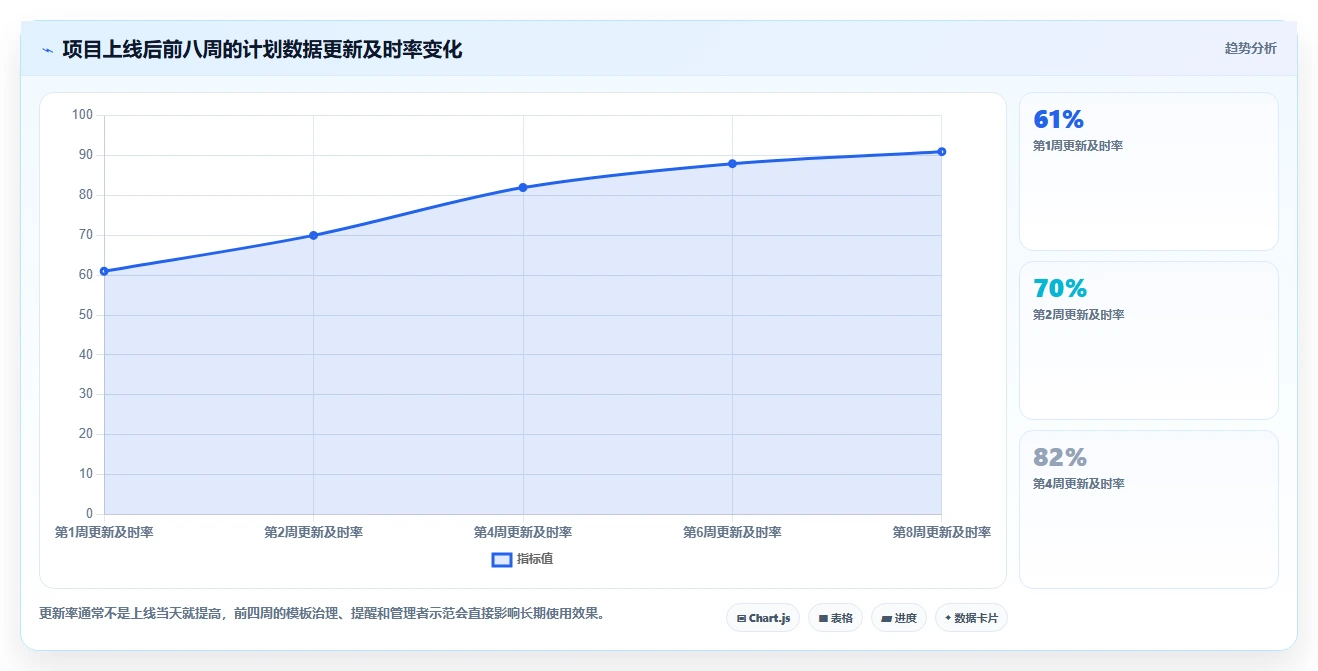Click the icon inside the 表格 tag
This screenshot has height=671, width=1318.
(823, 619)
